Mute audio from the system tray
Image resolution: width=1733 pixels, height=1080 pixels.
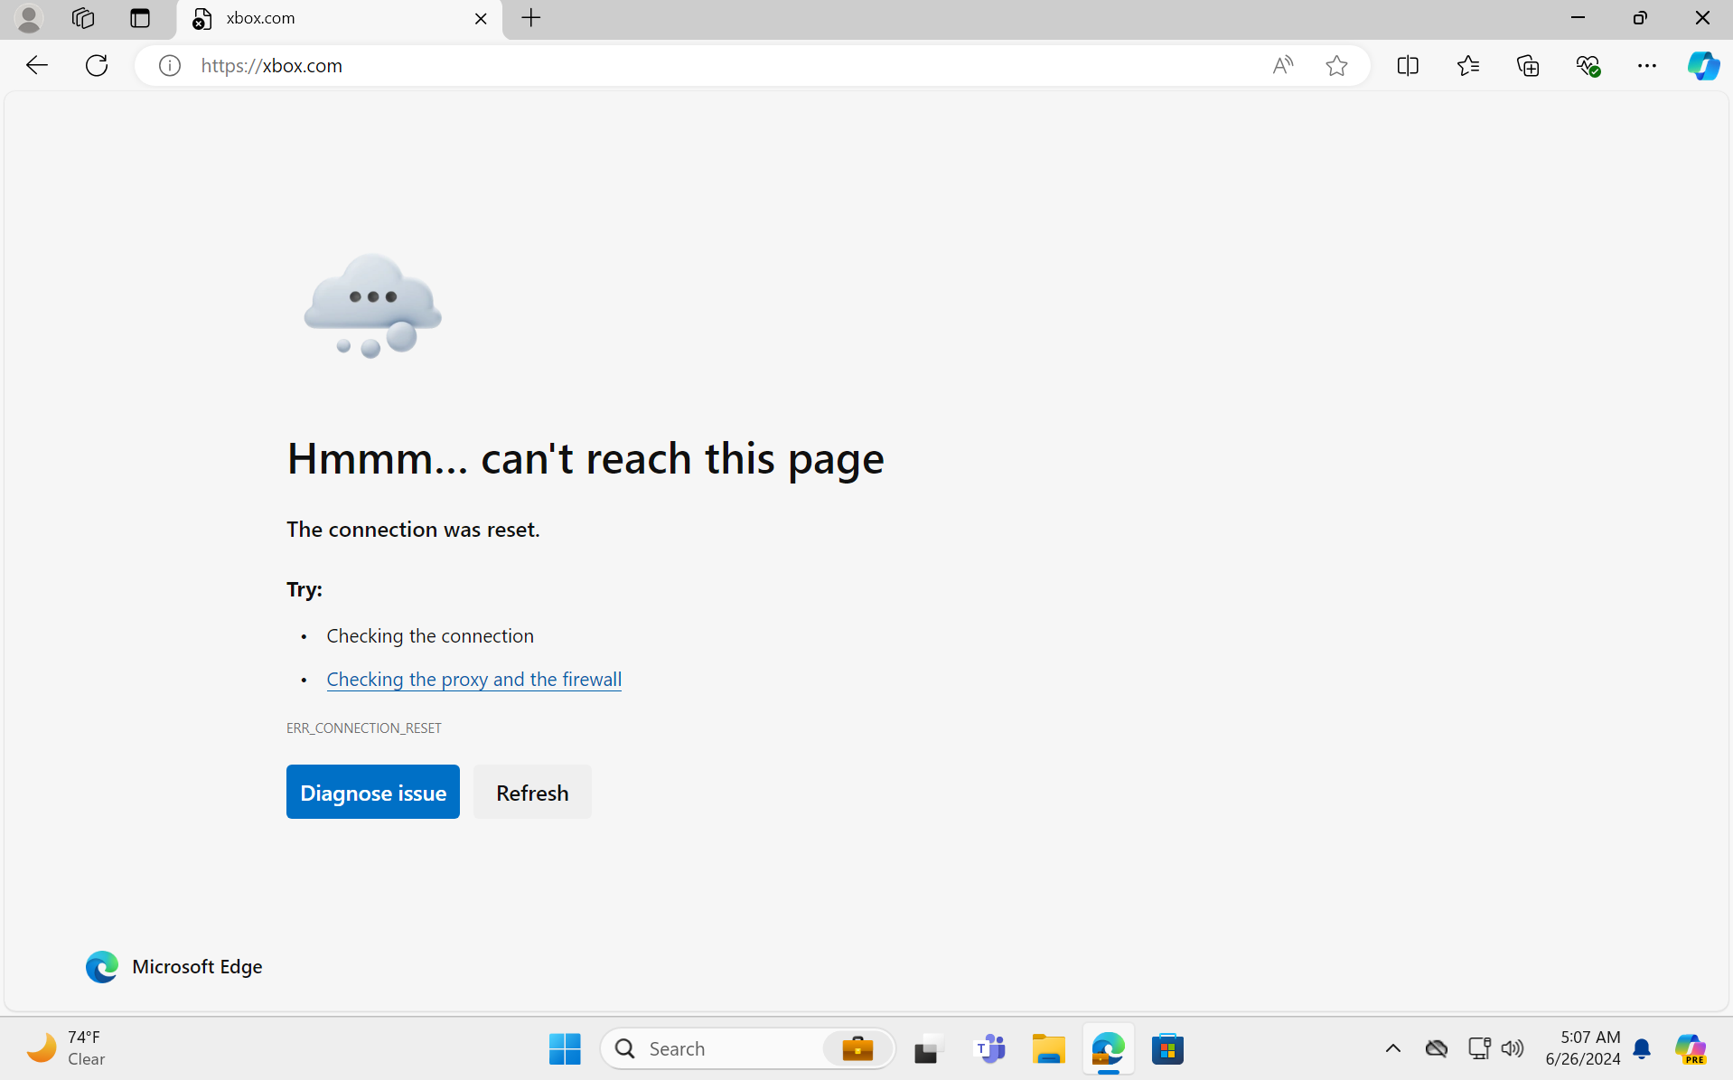[1513, 1048]
